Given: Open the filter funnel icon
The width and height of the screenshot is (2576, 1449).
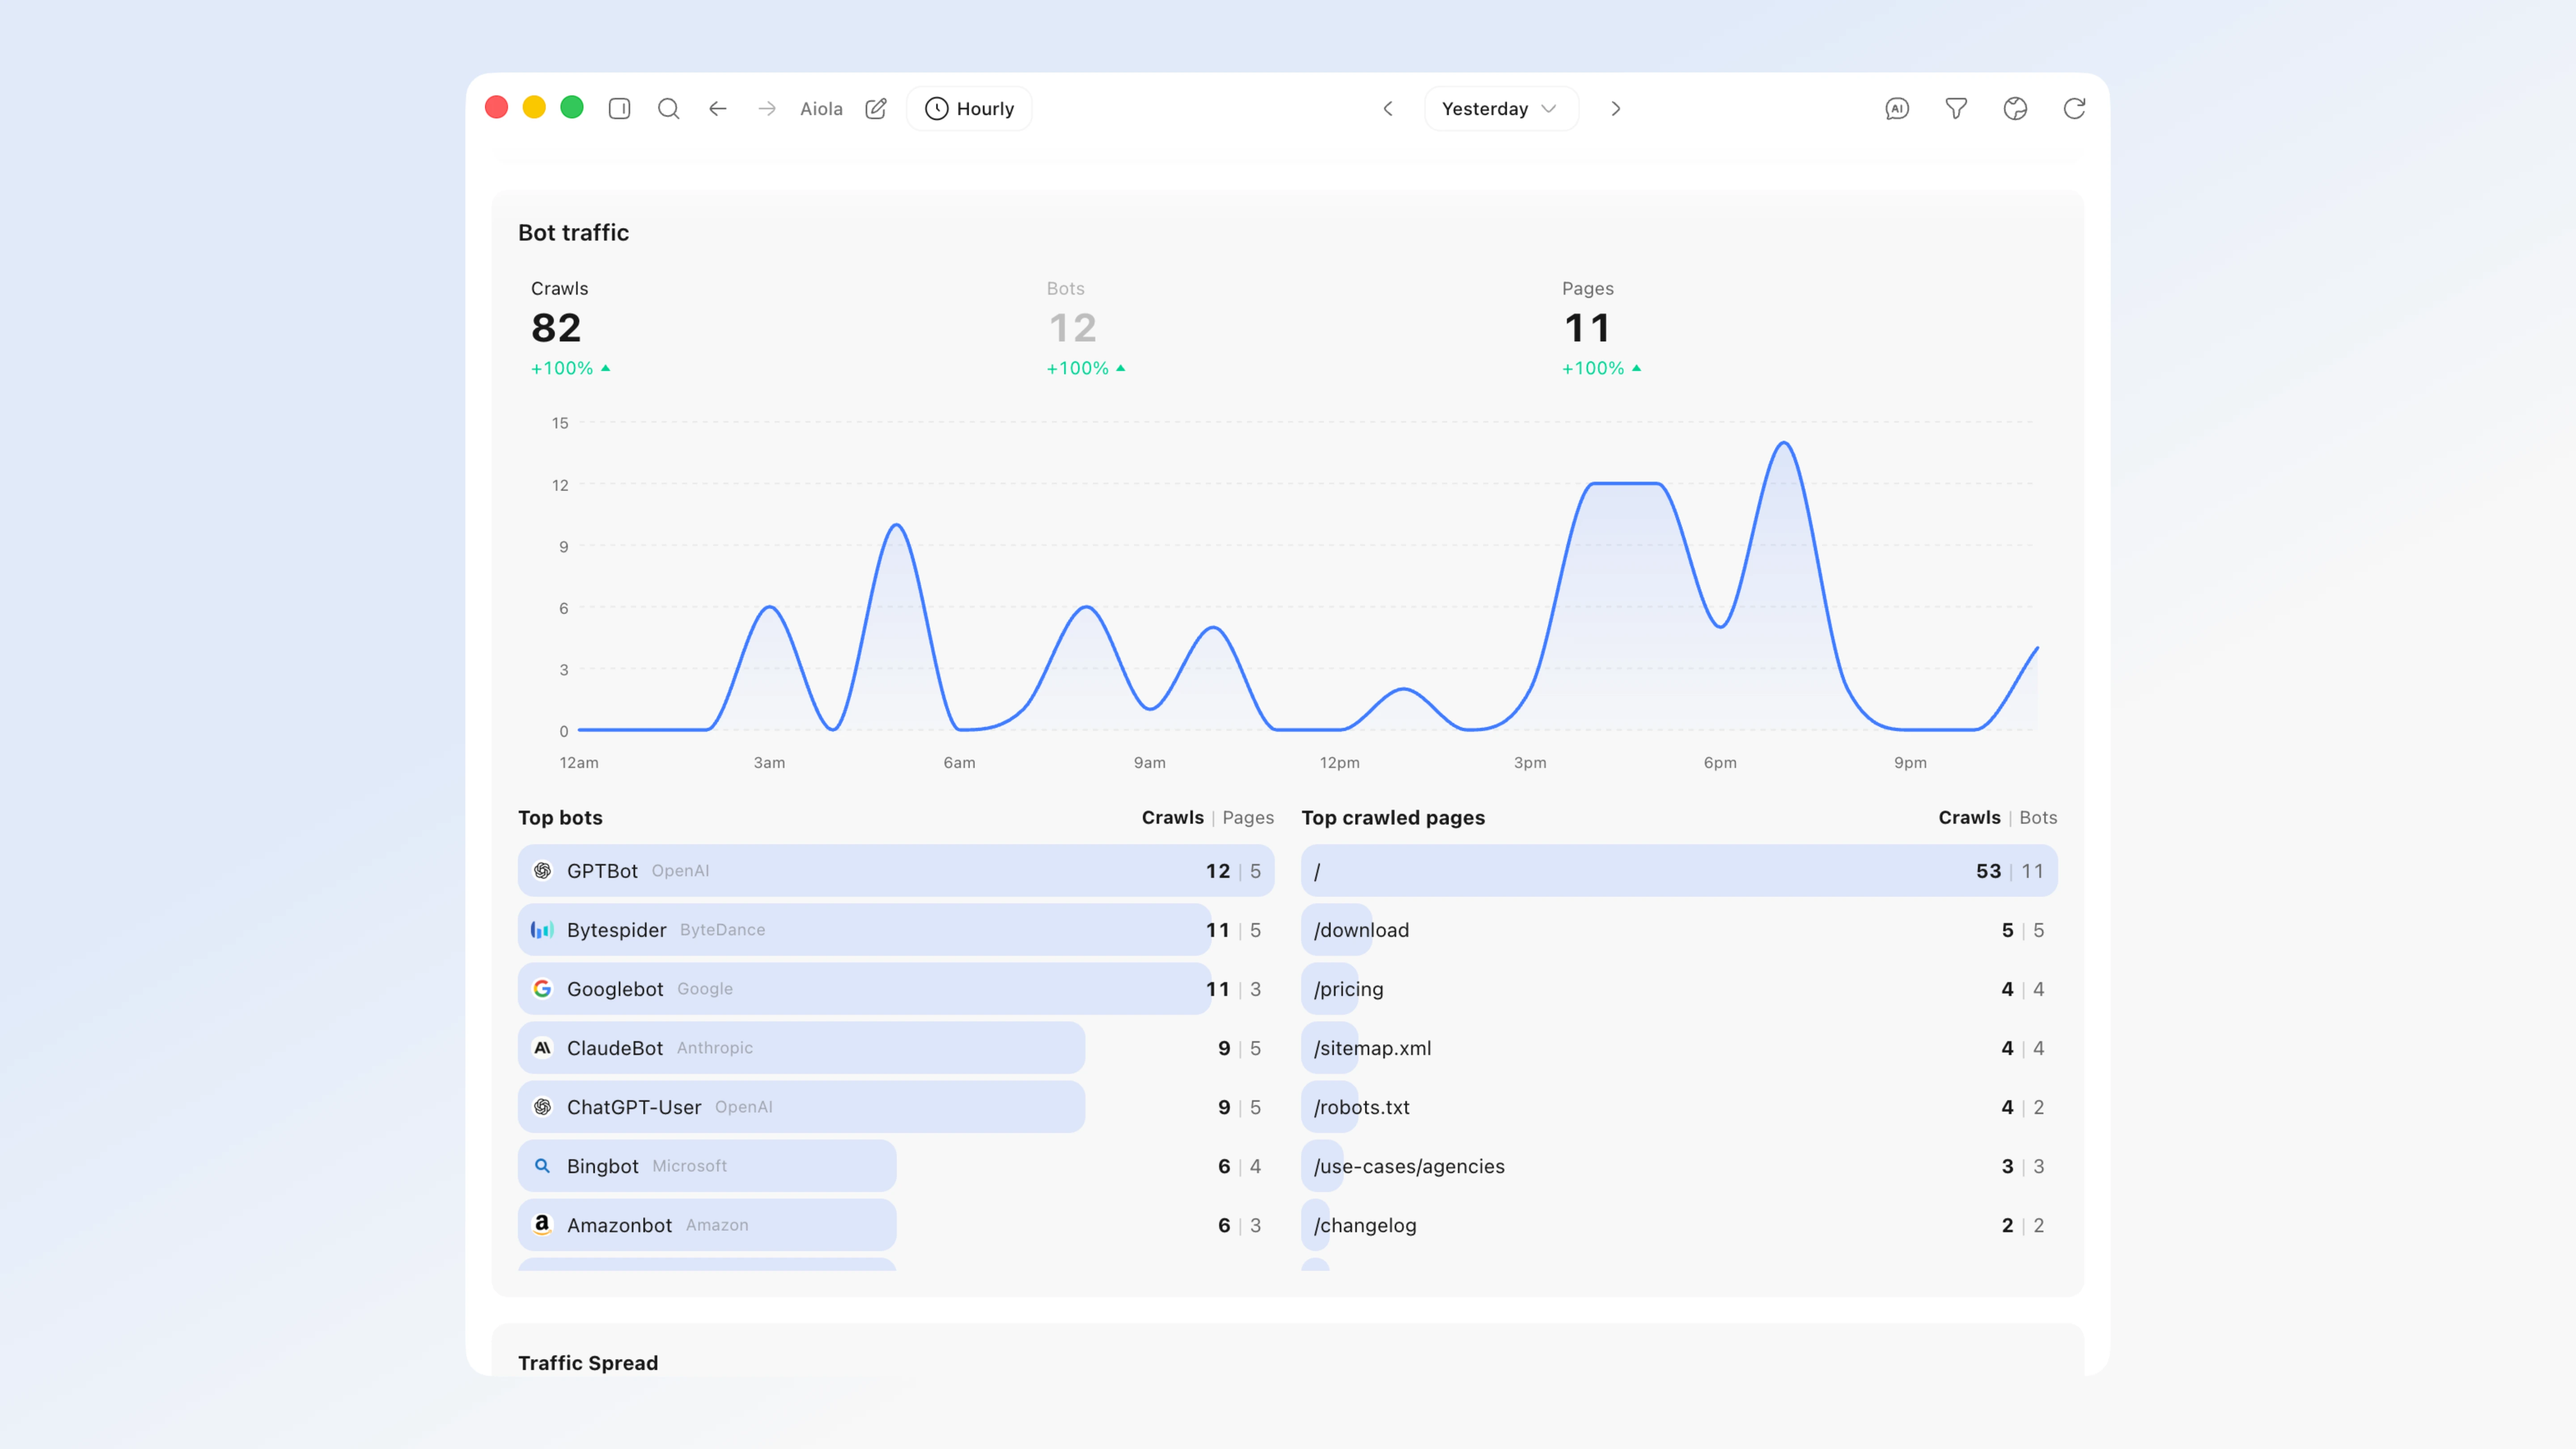Looking at the screenshot, I should click(x=1956, y=108).
